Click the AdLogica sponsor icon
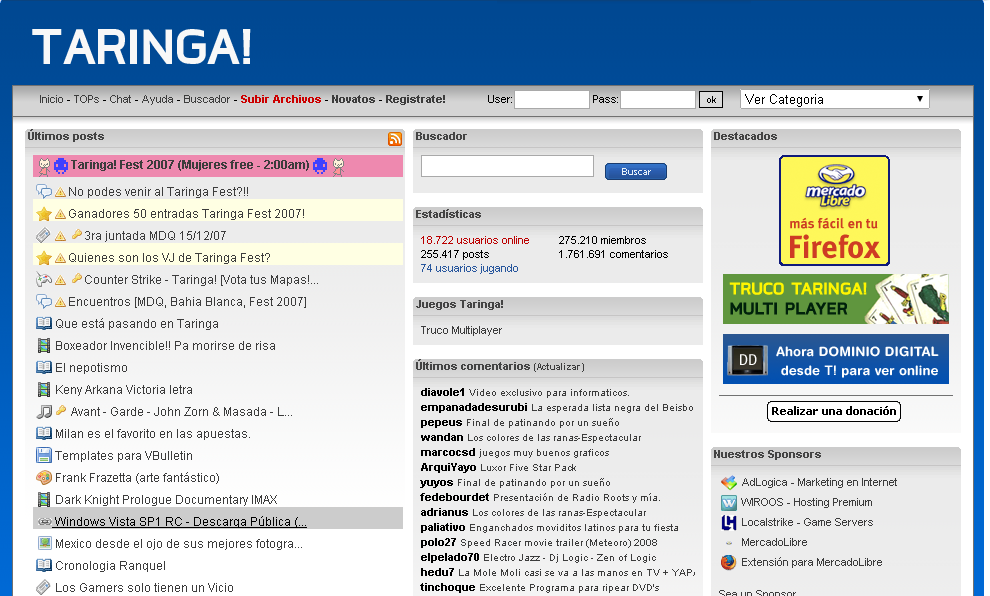The height and width of the screenshot is (596, 990). (x=729, y=482)
